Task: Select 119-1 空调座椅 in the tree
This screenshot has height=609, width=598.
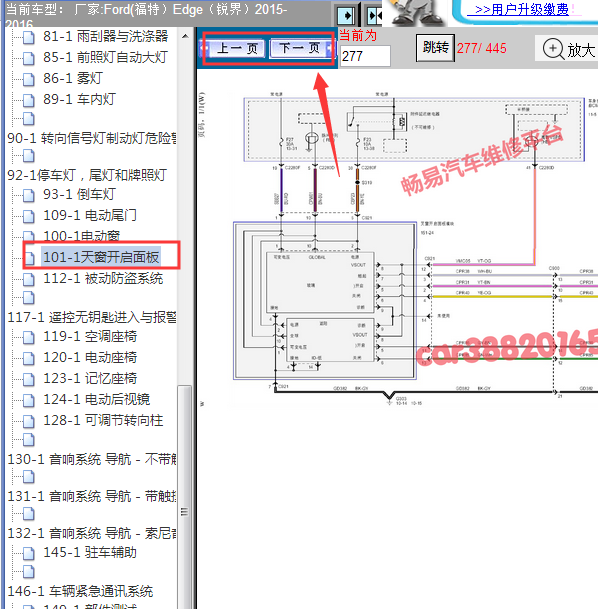Action: click(x=90, y=336)
